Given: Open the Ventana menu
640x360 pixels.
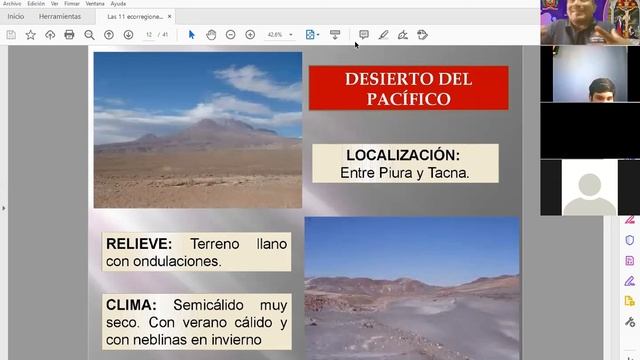Looking at the screenshot, I should [95, 3].
